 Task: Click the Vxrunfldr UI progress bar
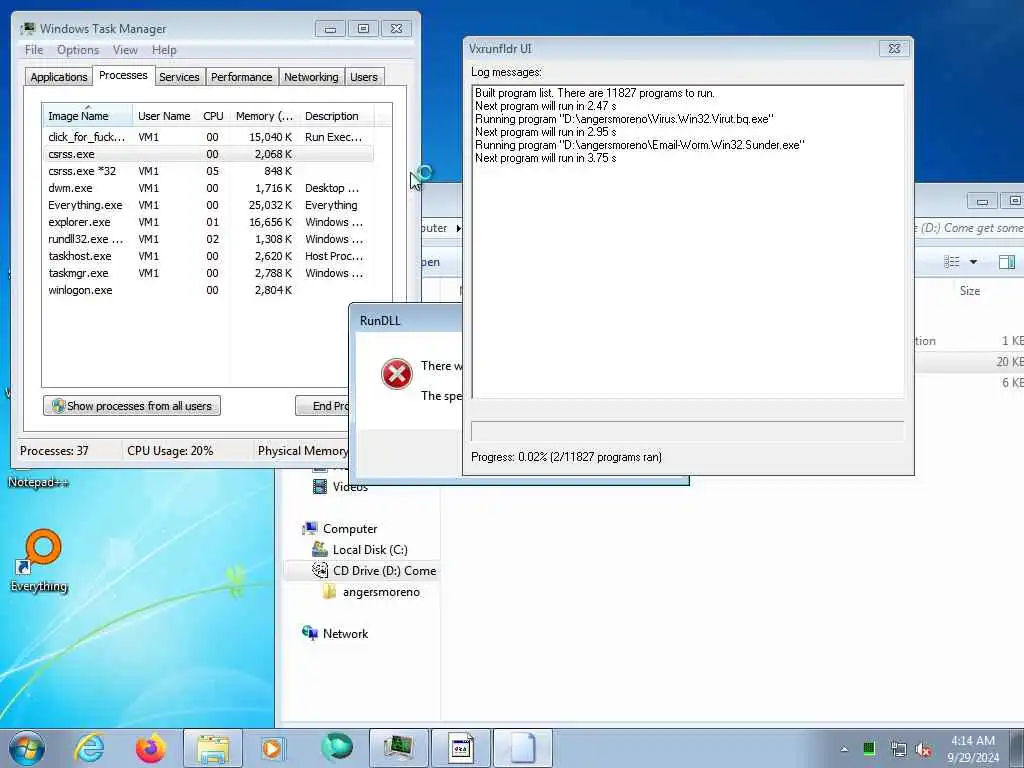(687, 431)
